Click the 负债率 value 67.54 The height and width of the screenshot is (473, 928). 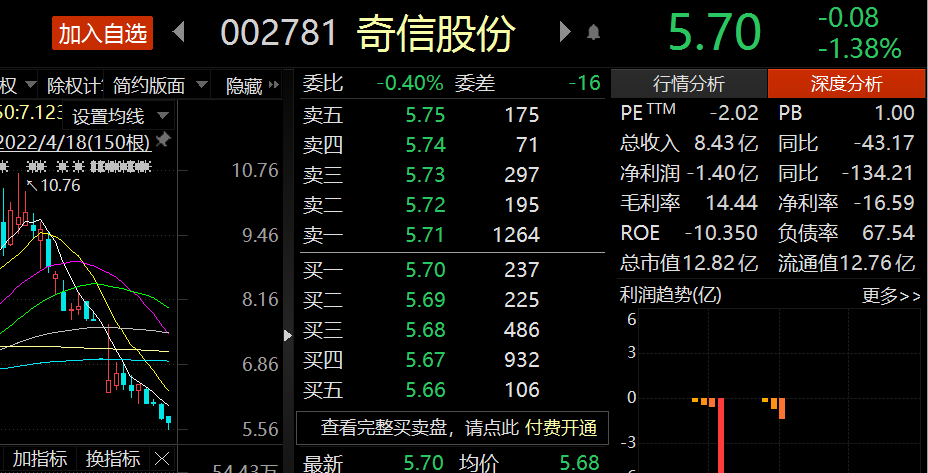click(889, 233)
